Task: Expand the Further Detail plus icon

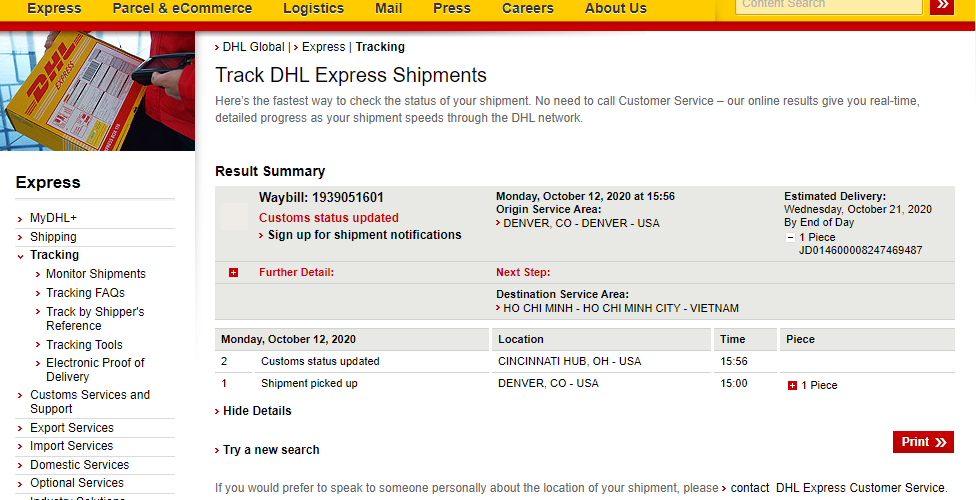Action: (233, 272)
